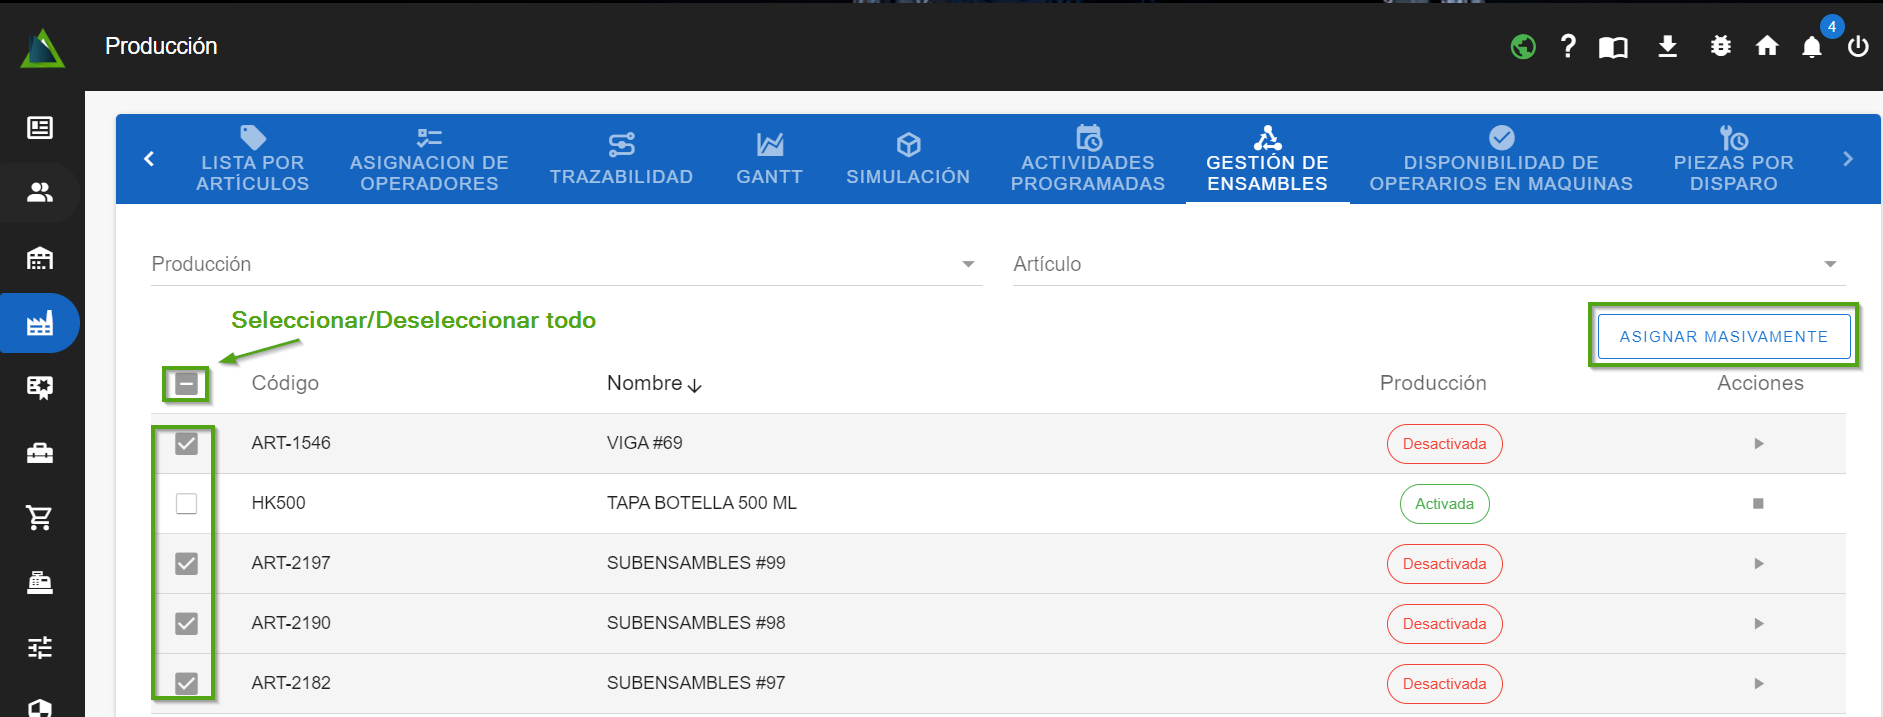Uncheck the ART-1546 row checkbox
Image resolution: width=1883 pixels, height=717 pixels.
(x=186, y=443)
